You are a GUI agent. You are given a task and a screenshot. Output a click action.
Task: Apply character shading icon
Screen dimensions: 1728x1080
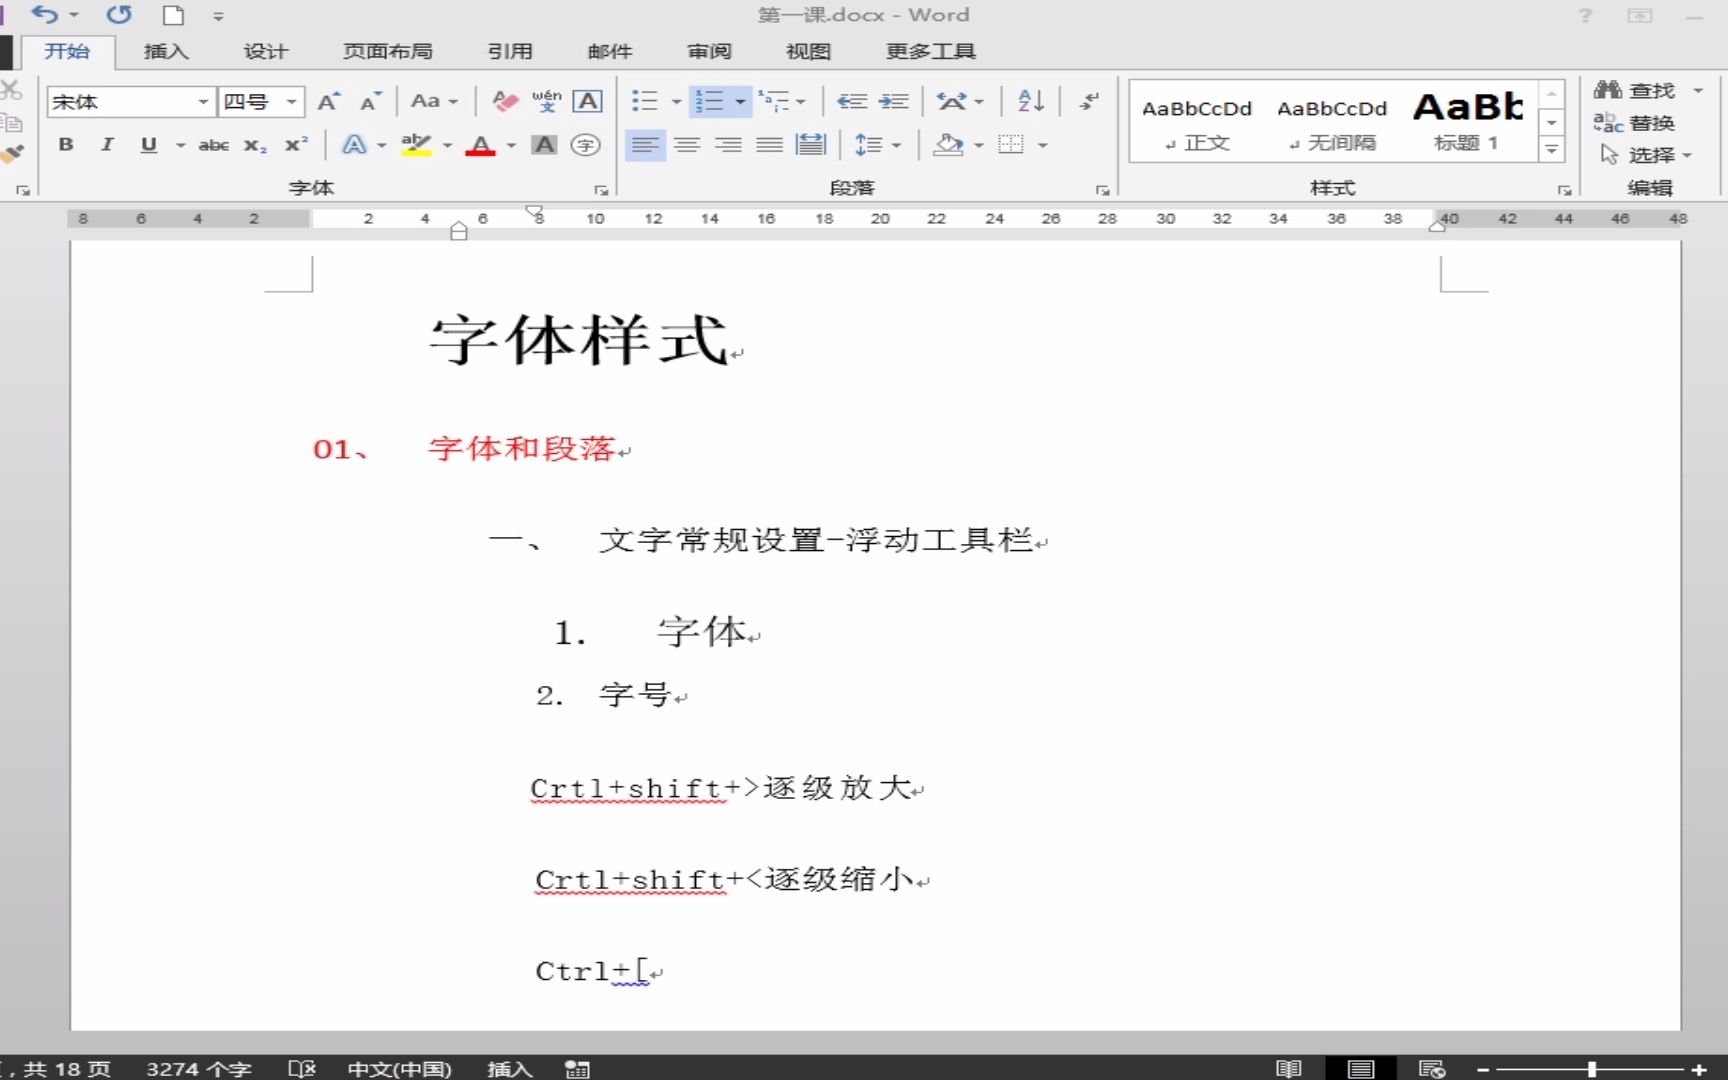(544, 145)
